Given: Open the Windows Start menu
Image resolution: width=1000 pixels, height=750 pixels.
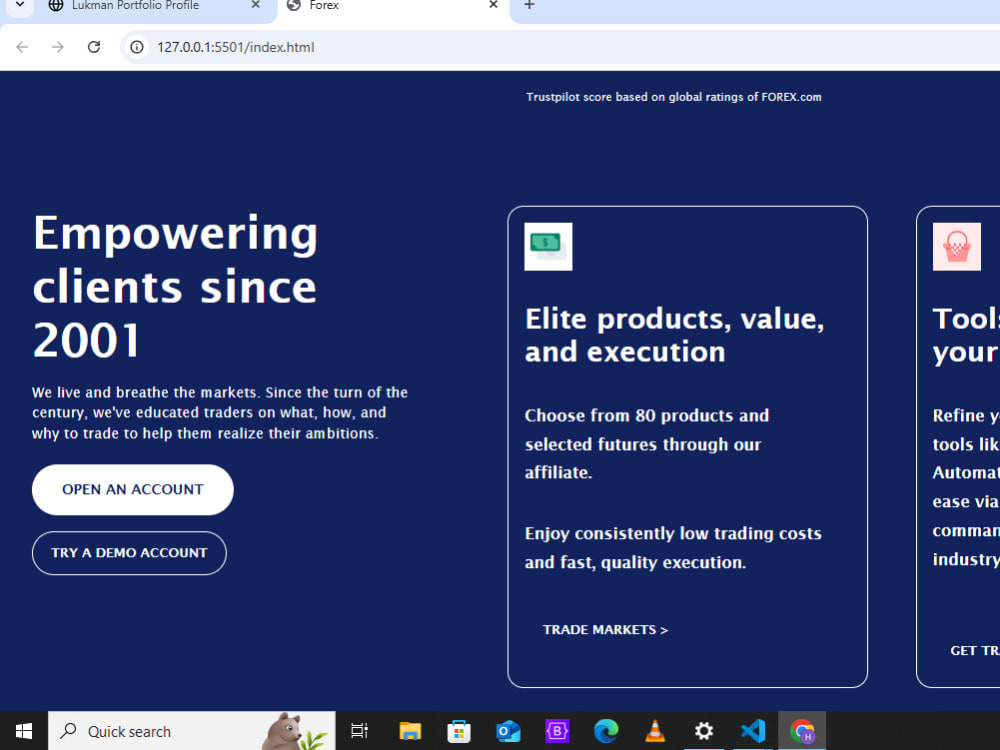Looking at the screenshot, I should [x=24, y=731].
